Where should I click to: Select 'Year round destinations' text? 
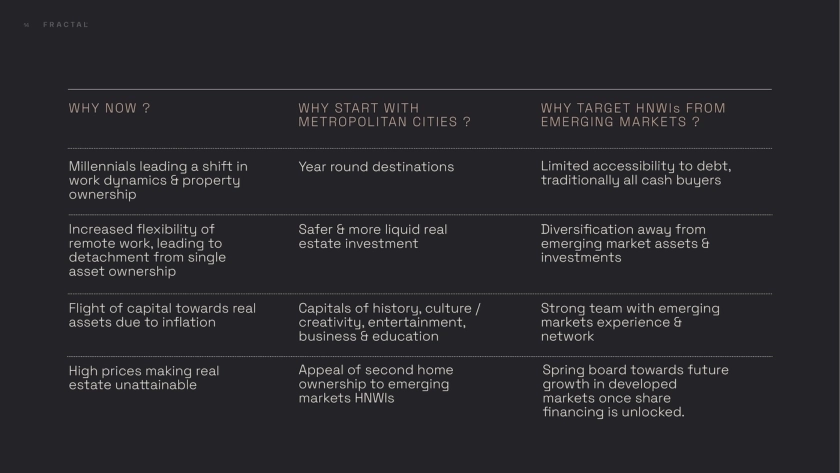click(x=376, y=167)
